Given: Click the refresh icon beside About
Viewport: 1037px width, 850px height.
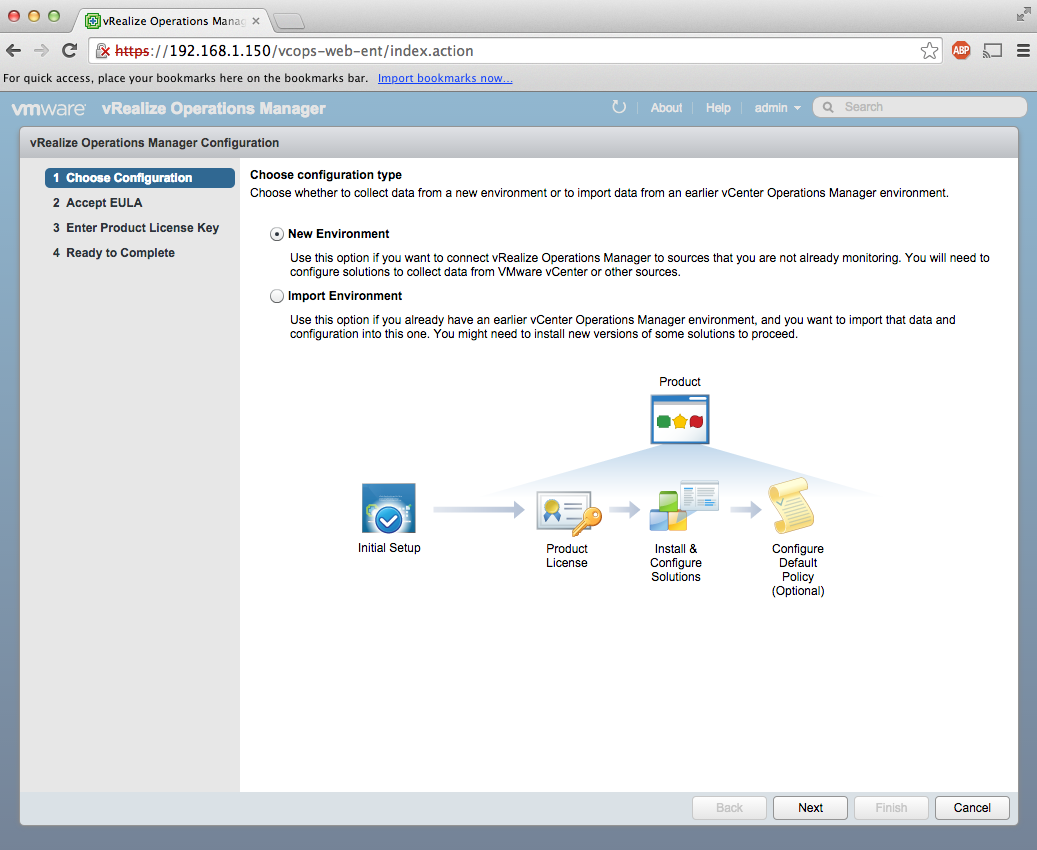Looking at the screenshot, I should click(619, 107).
